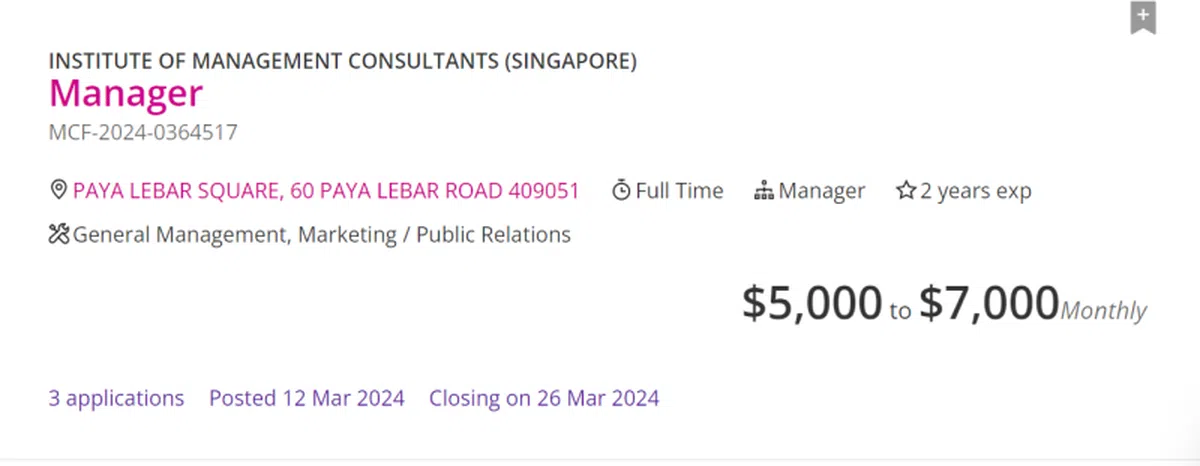Click the location pin icon
1200x466 pixels.
58,190
